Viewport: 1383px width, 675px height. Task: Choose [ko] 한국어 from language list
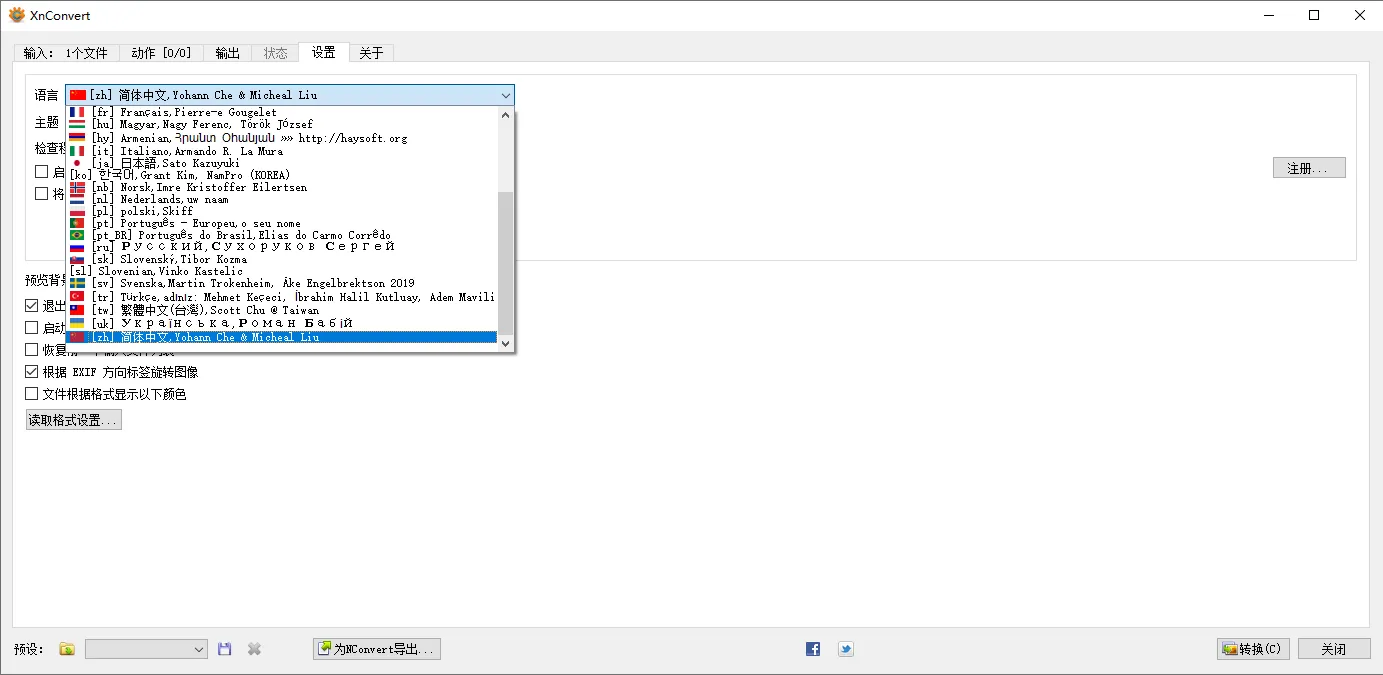click(282, 175)
